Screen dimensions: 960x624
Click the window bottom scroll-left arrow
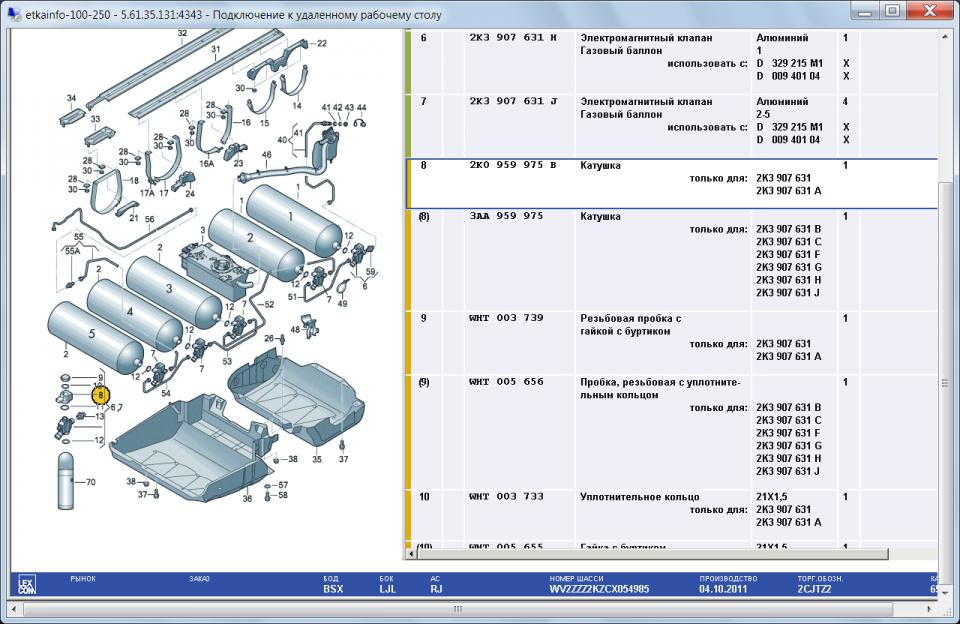coord(15,609)
